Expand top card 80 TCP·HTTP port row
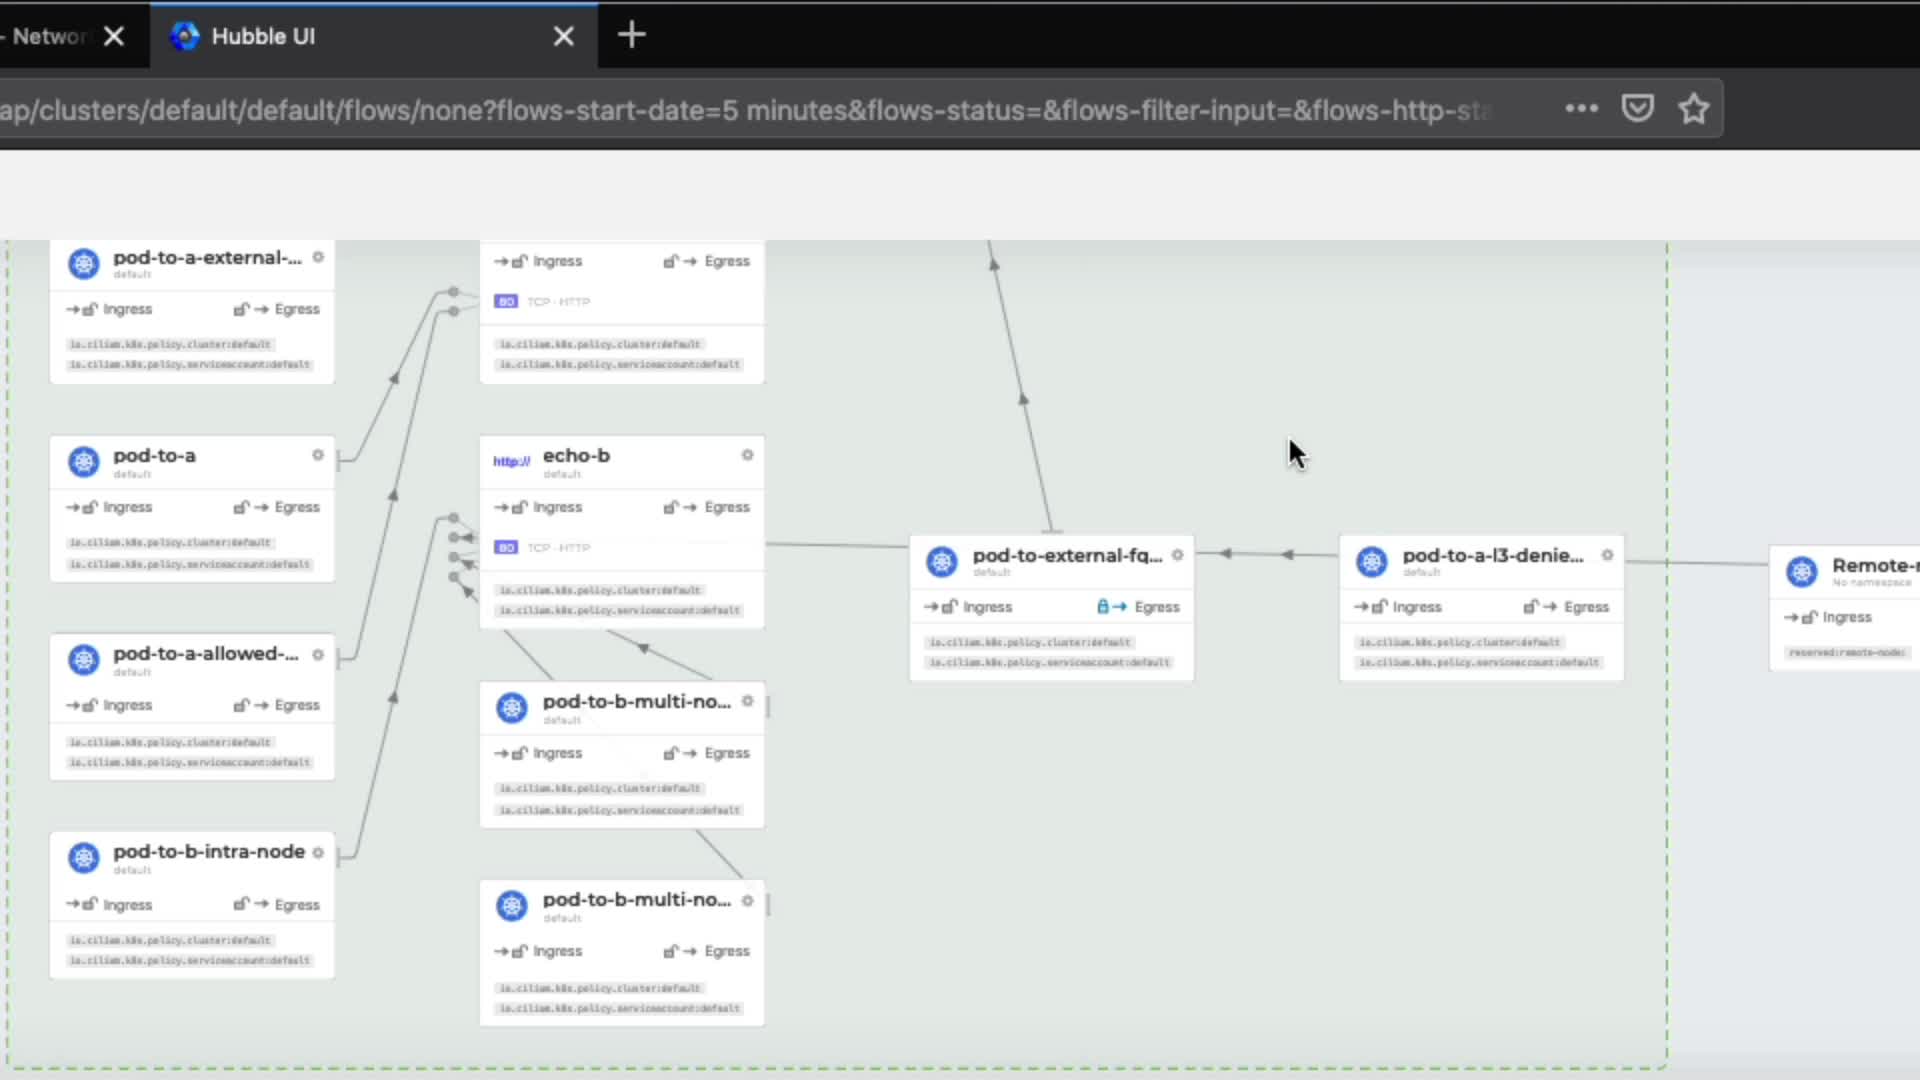Image resolution: width=1920 pixels, height=1080 pixels. click(543, 301)
